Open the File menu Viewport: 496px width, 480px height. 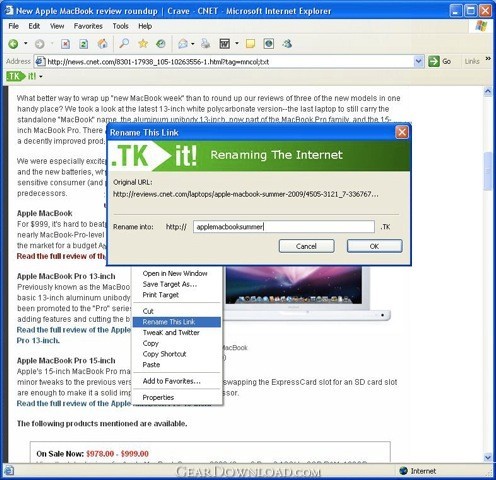pos(14,26)
